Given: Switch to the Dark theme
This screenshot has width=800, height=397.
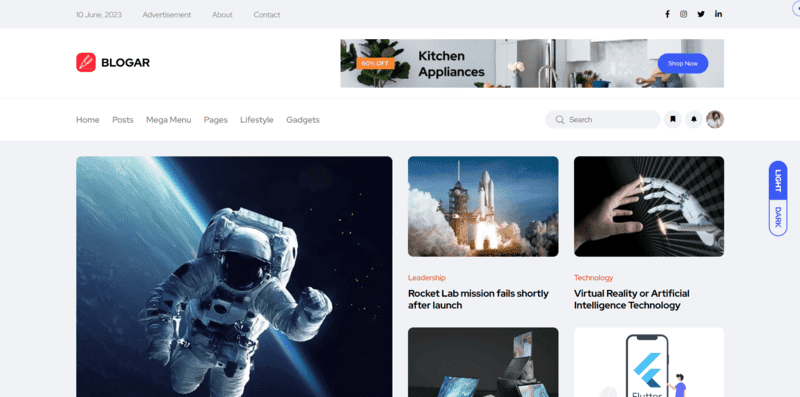Looking at the screenshot, I should [778, 217].
